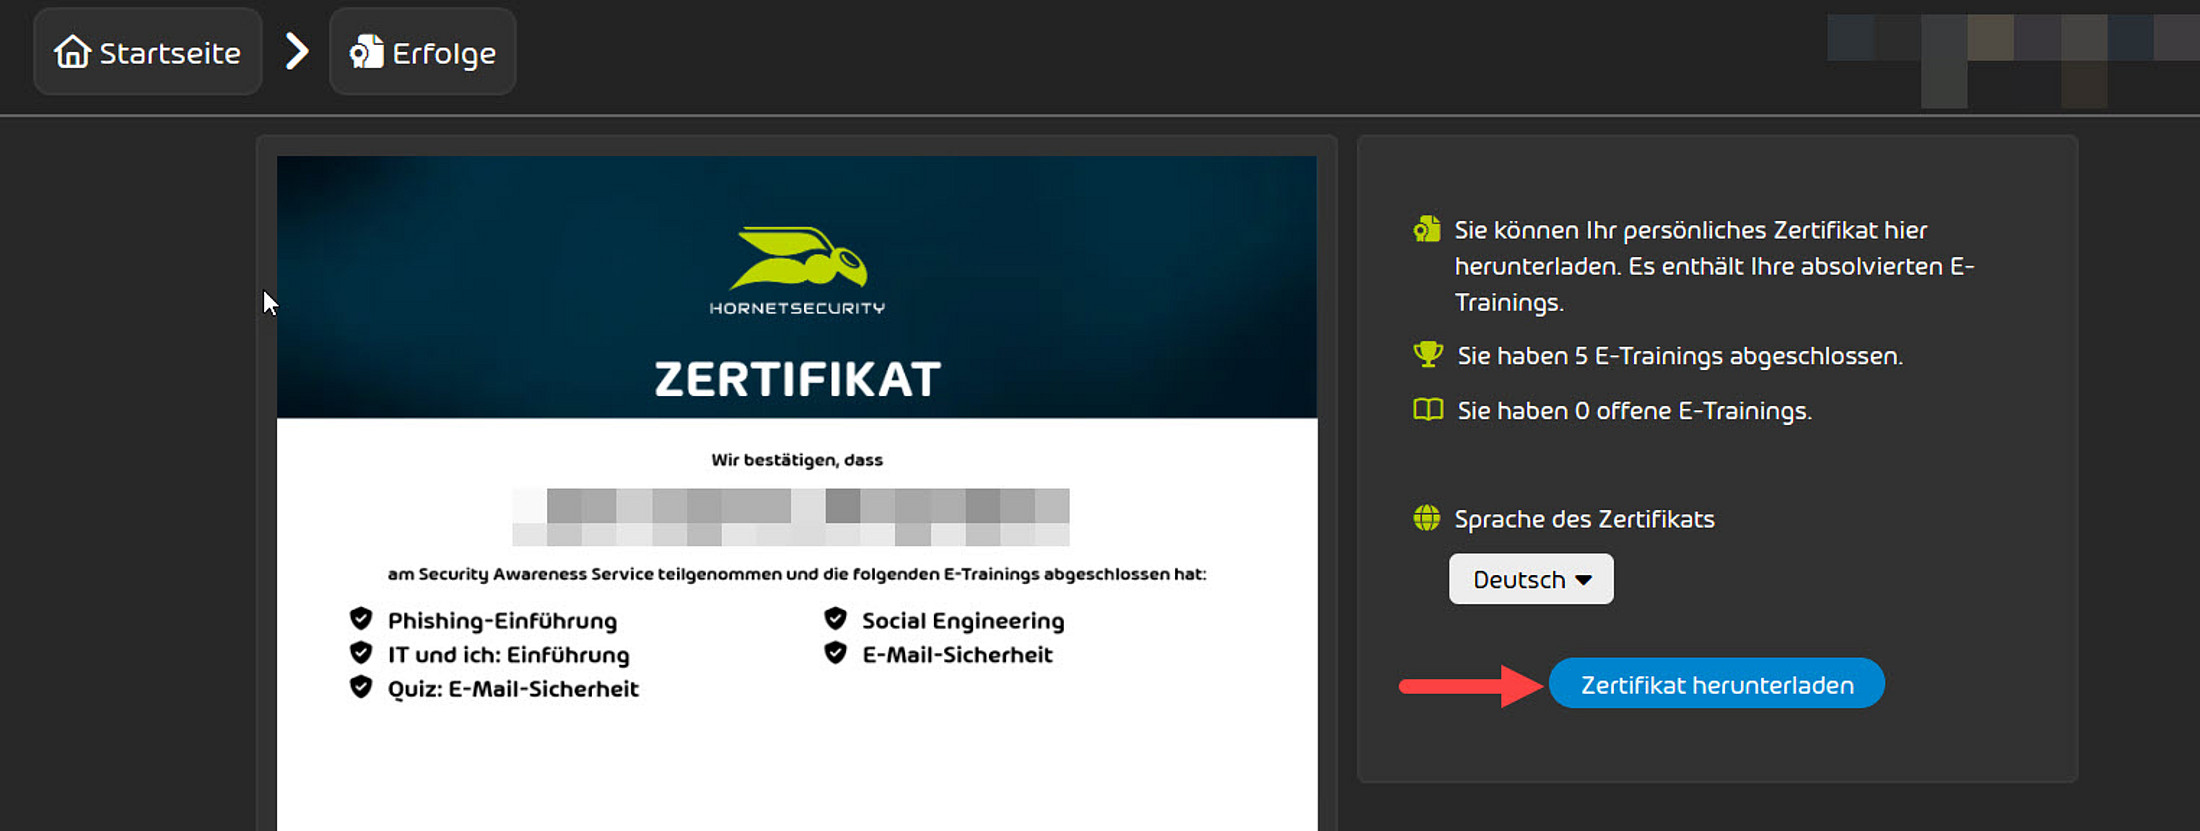
Task: Click shield checkmark next to Phishing-Einführung
Action: [x=361, y=619]
